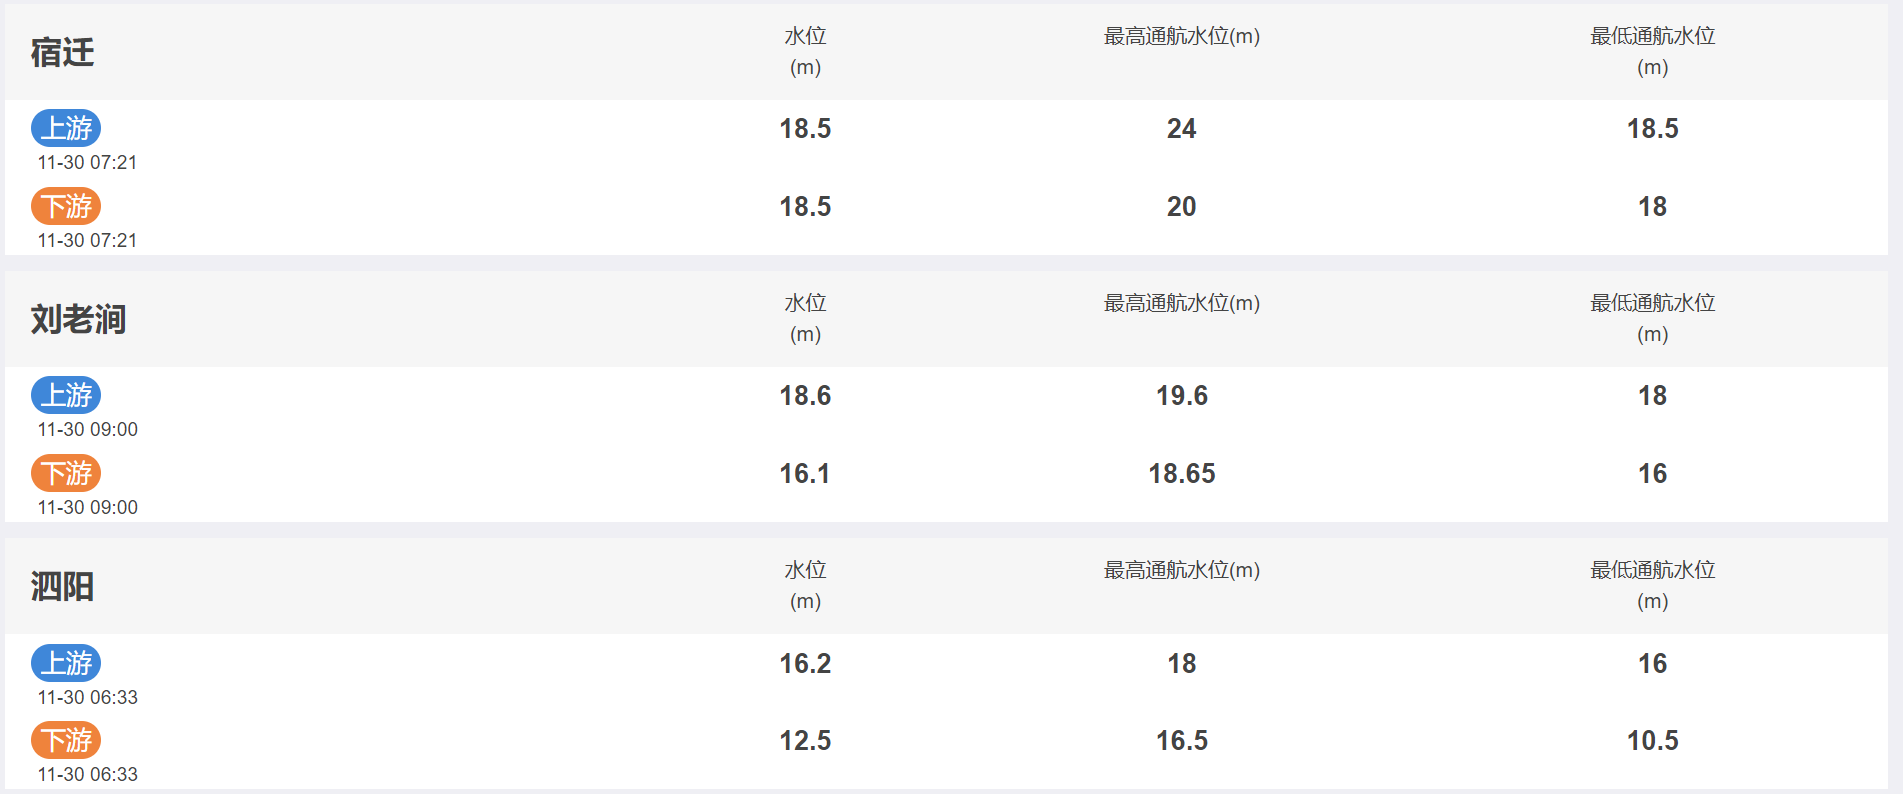The image size is (1903, 794).
Task: Select the 刘老涧 station heading
Action: (x=78, y=319)
